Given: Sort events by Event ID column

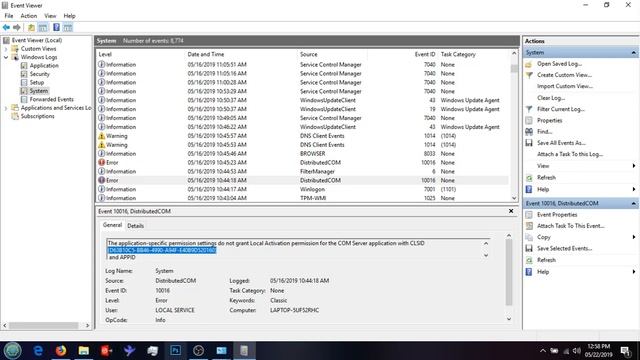Looking at the screenshot, I should [425, 54].
